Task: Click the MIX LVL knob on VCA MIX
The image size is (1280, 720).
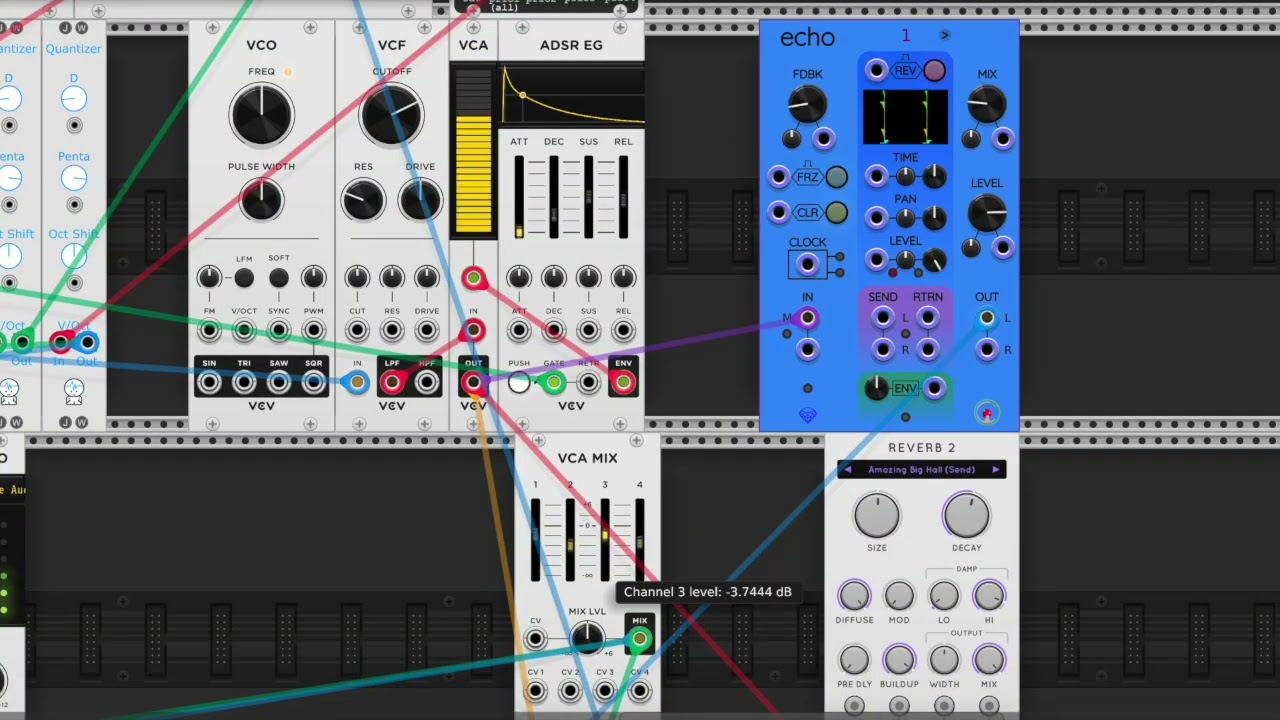Action: point(587,637)
